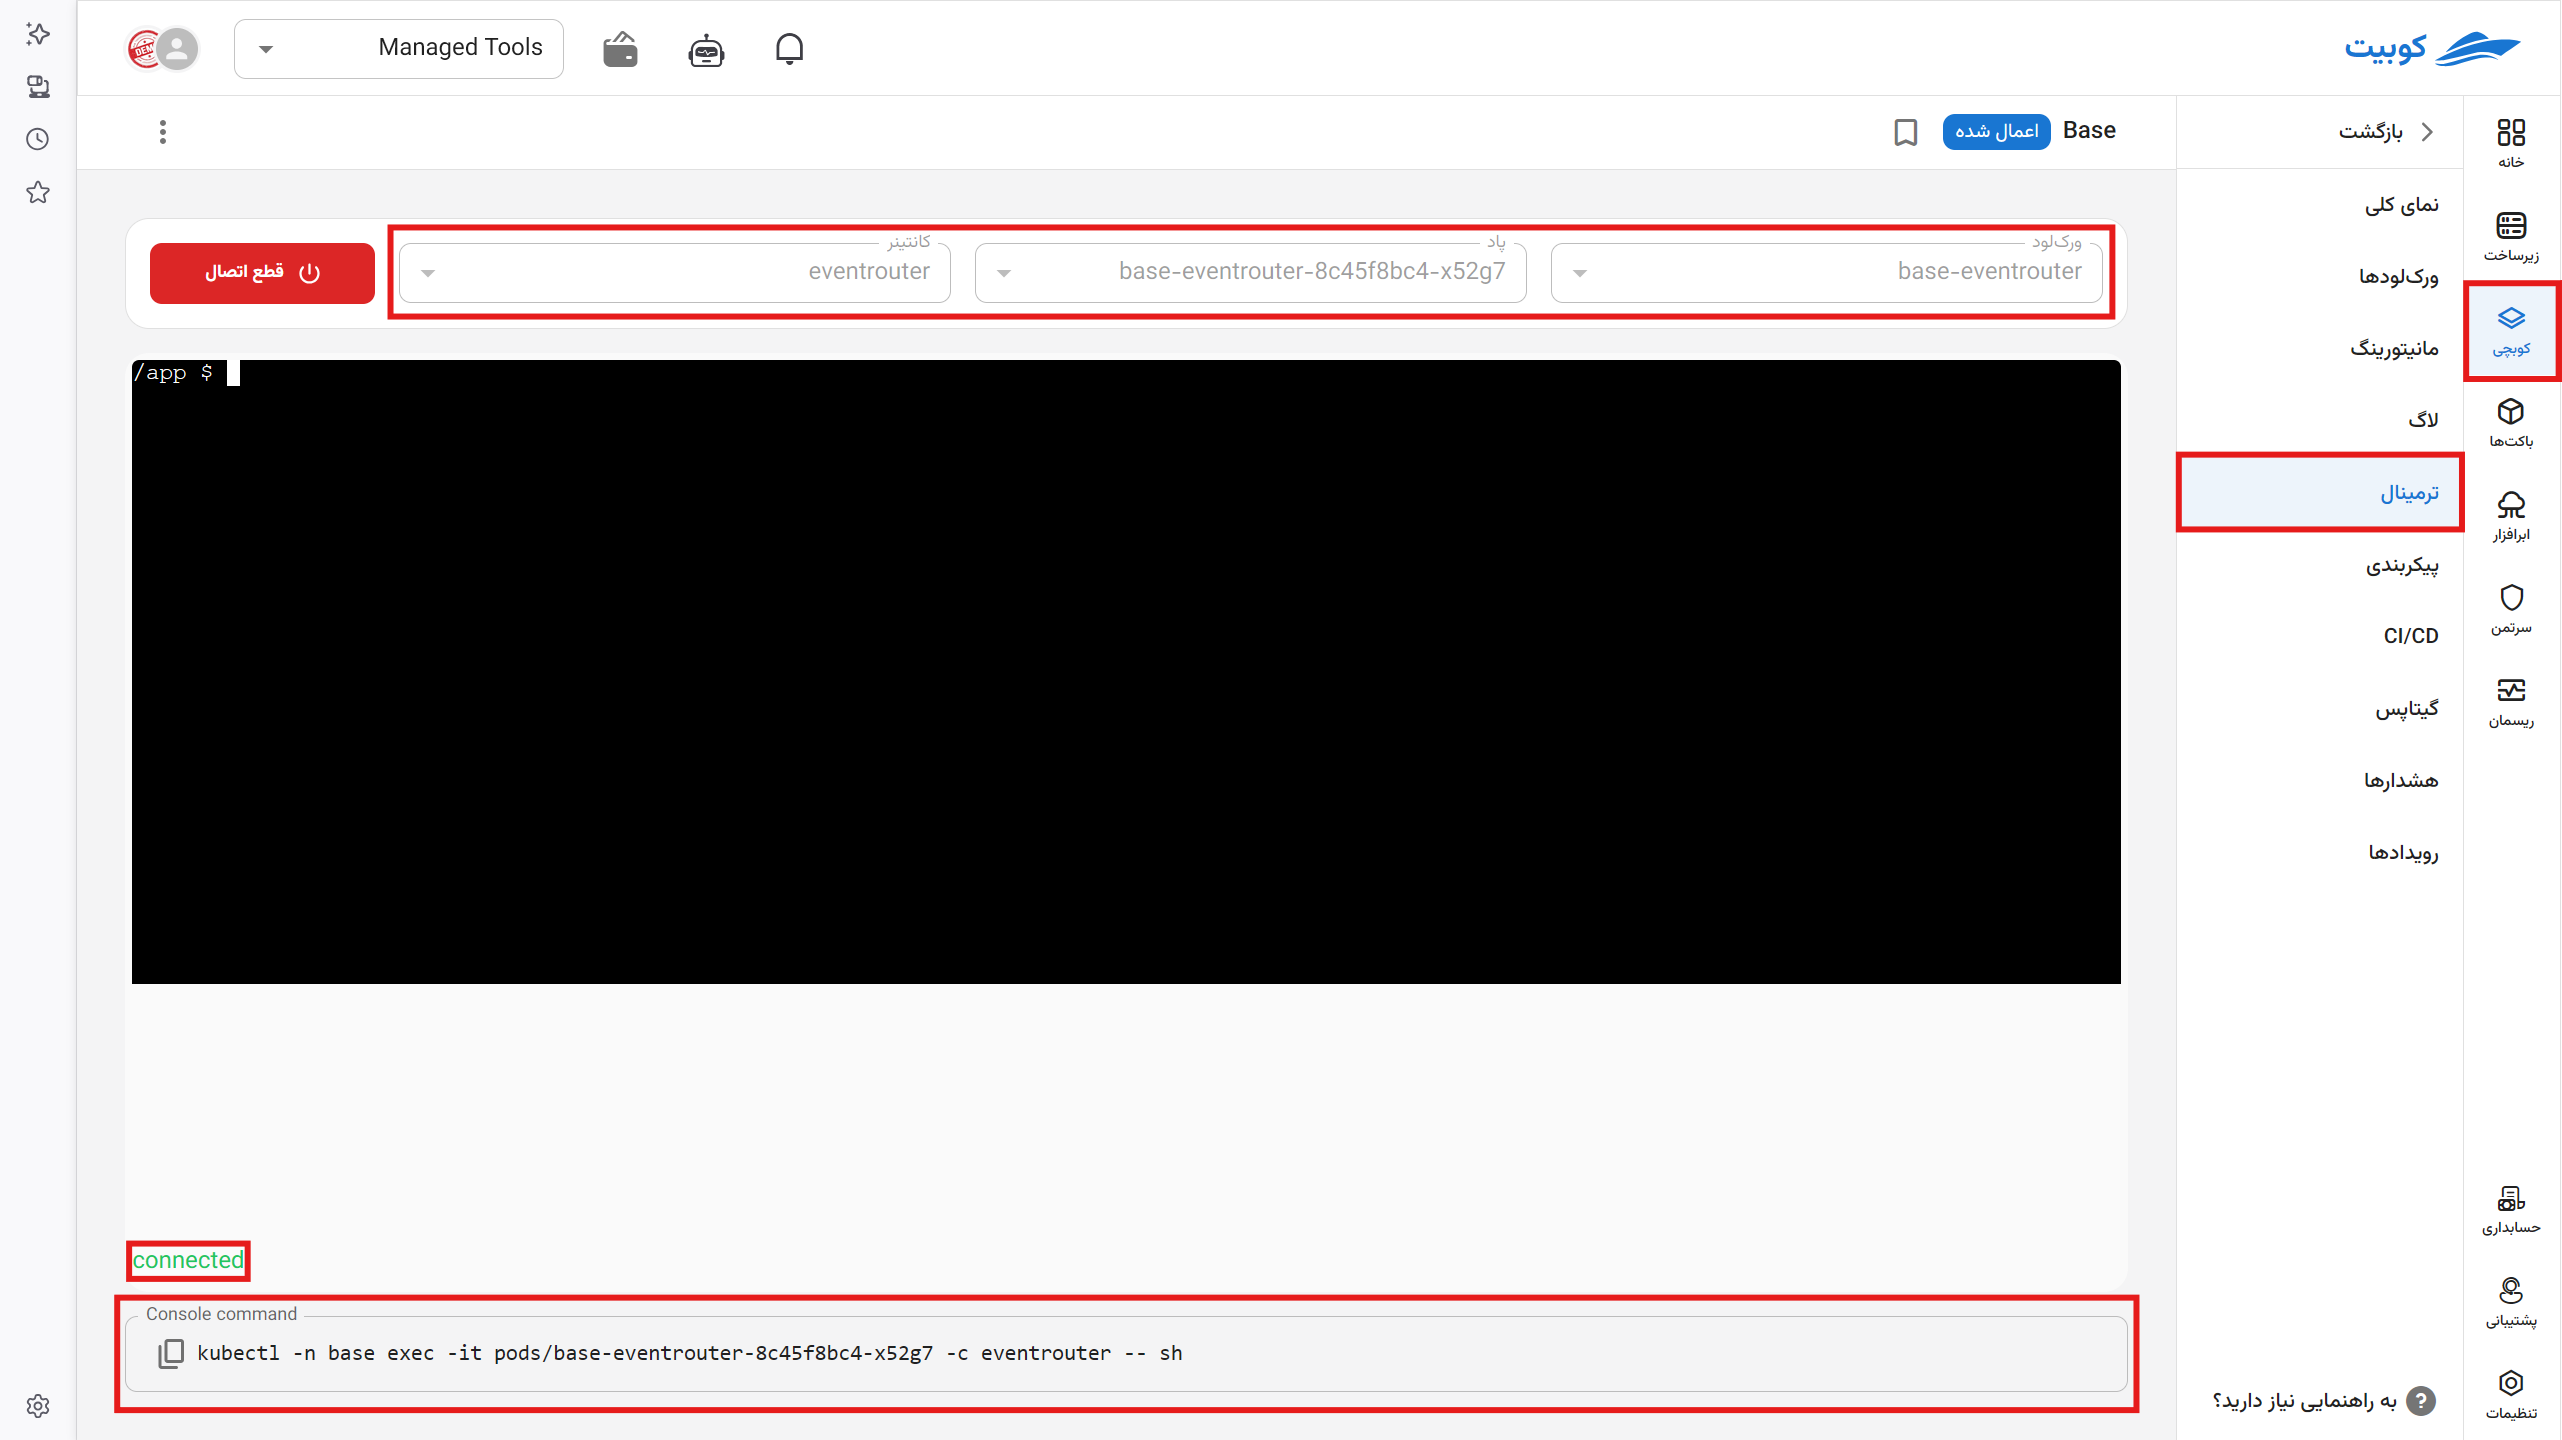2562x1440 pixels.
Task: Open مانیتورینگ monitoring menu item
Action: click(x=2320, y=349)
